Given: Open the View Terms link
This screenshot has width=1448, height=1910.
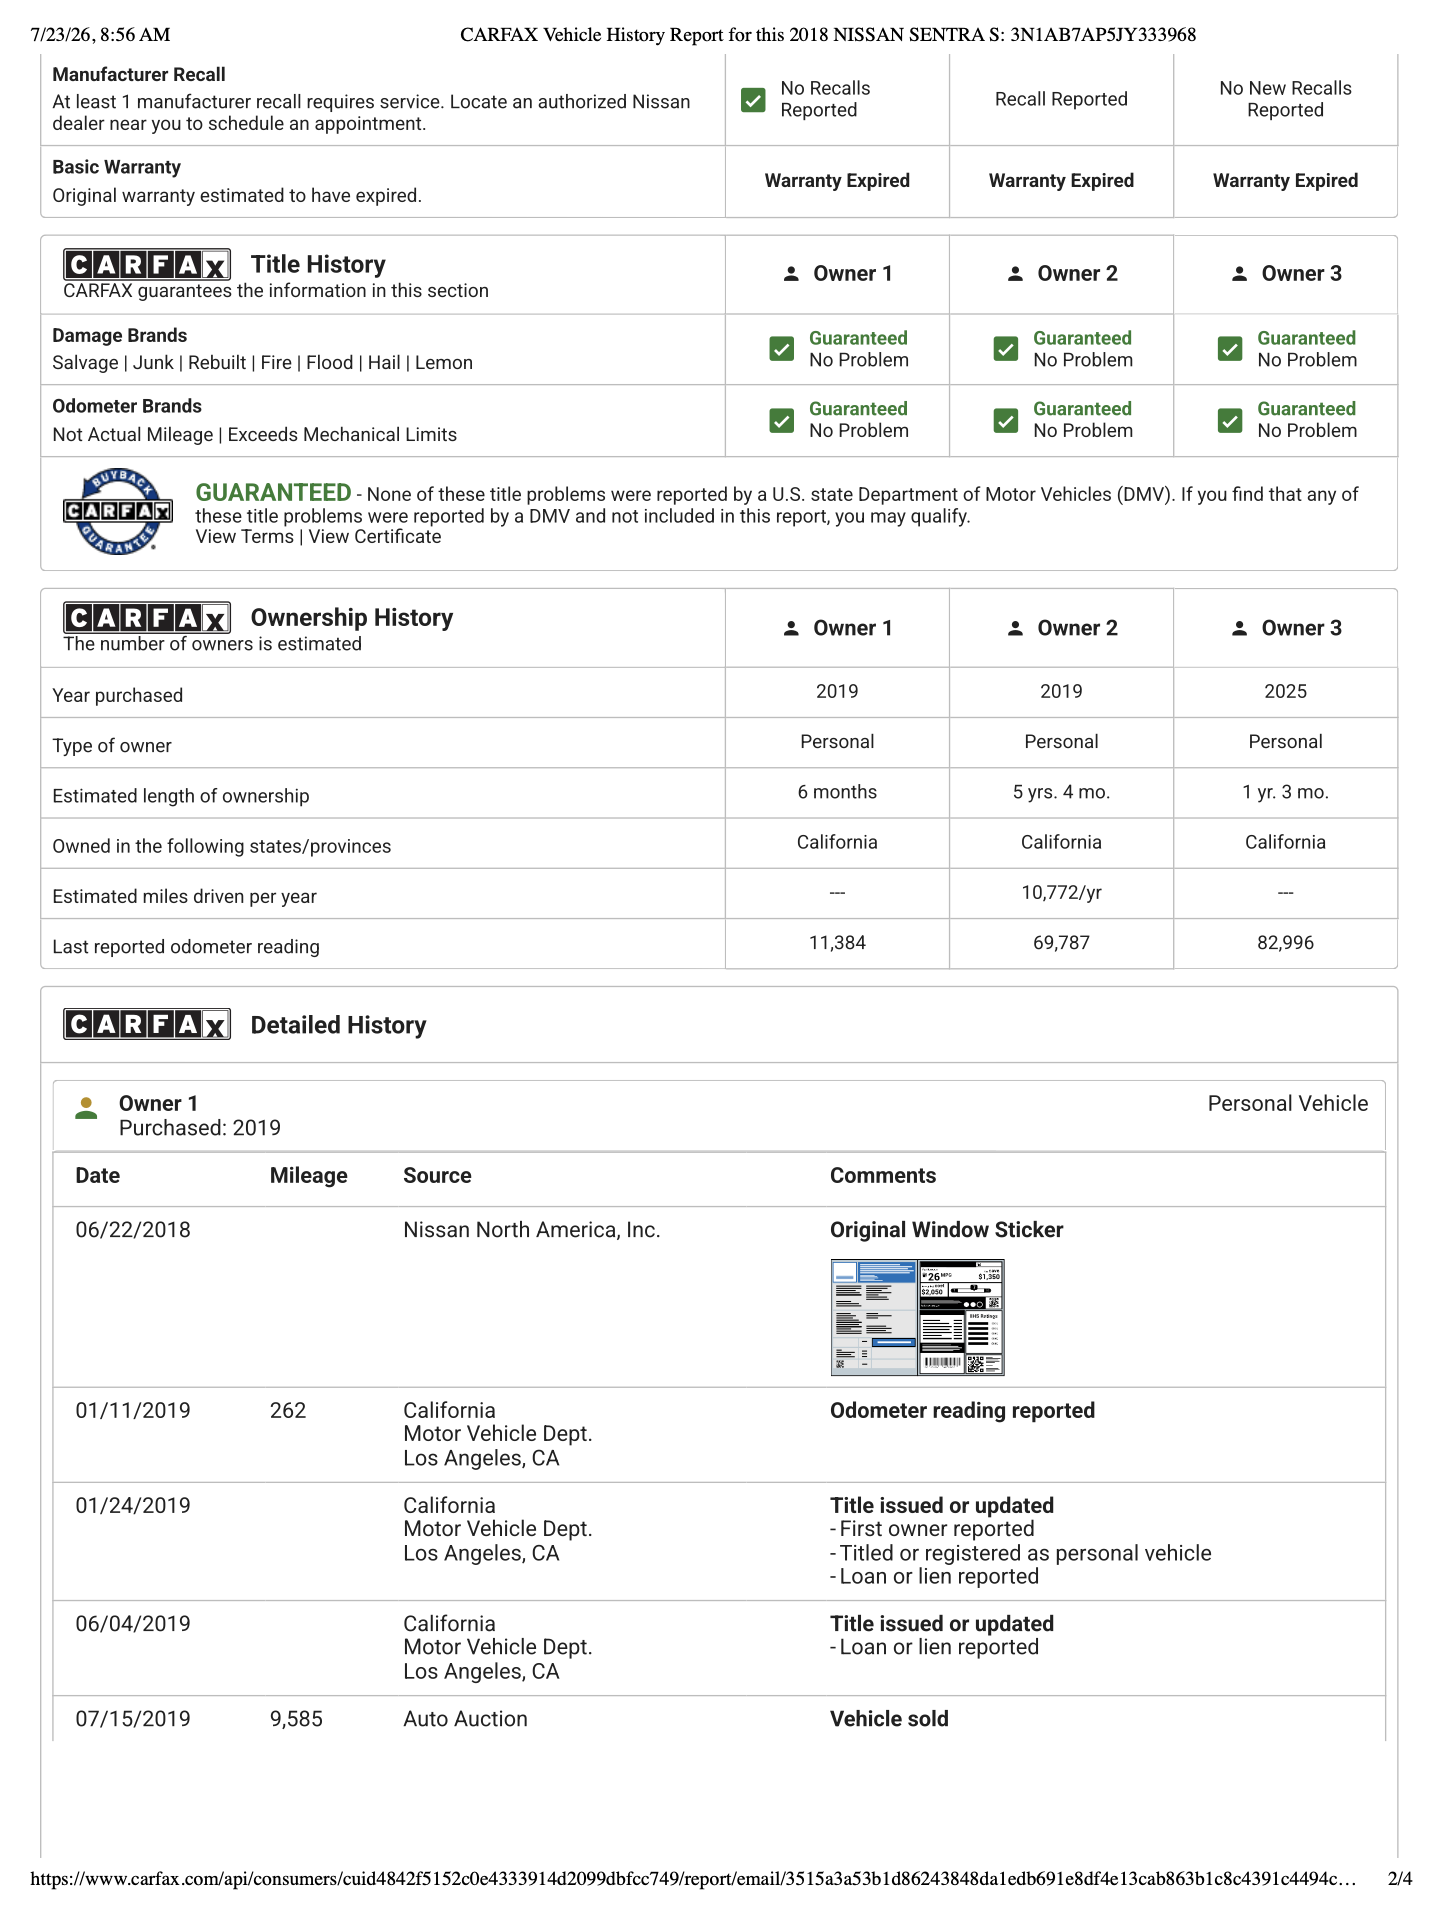Looking at the screenshot, I should 244,537.
